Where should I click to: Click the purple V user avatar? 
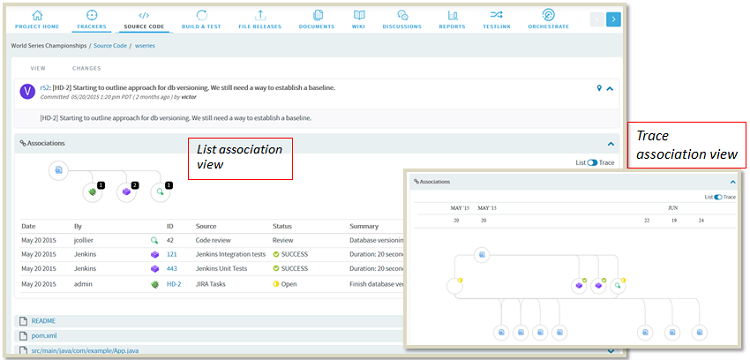[27, 91]
